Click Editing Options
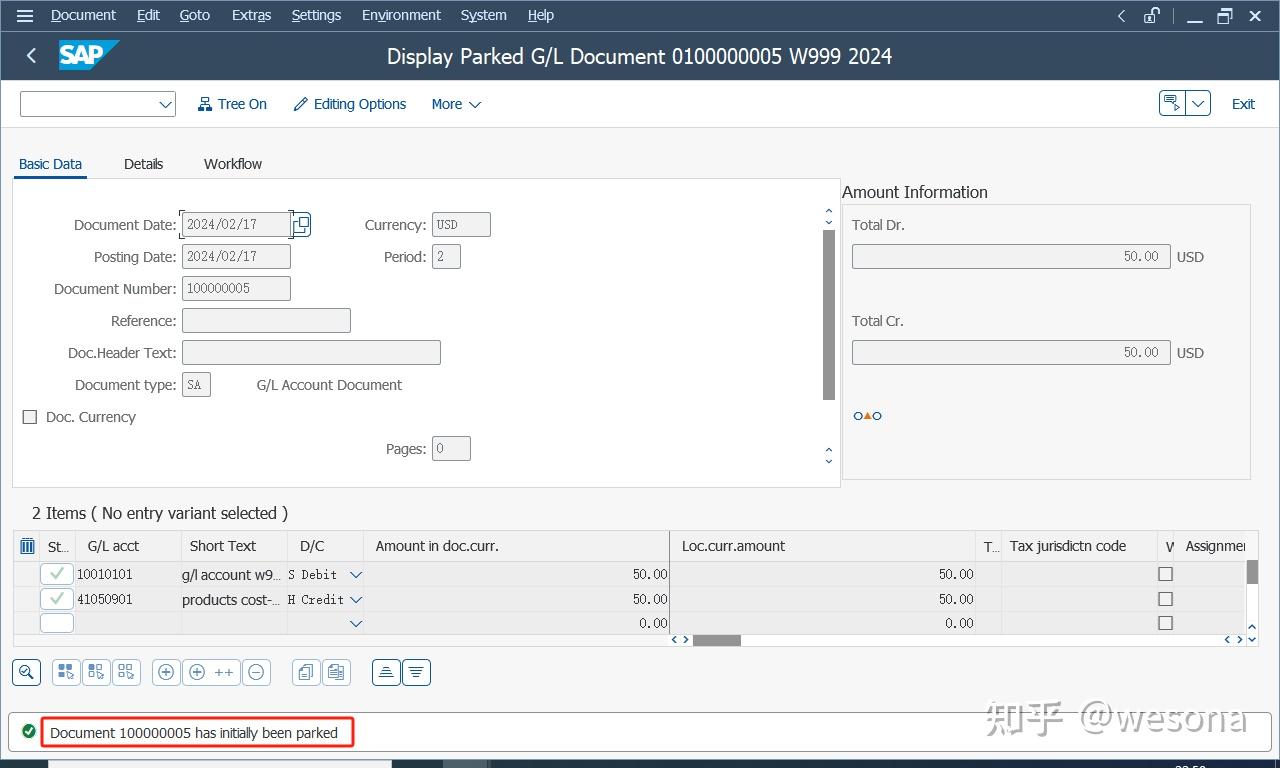 coord(349,104)
